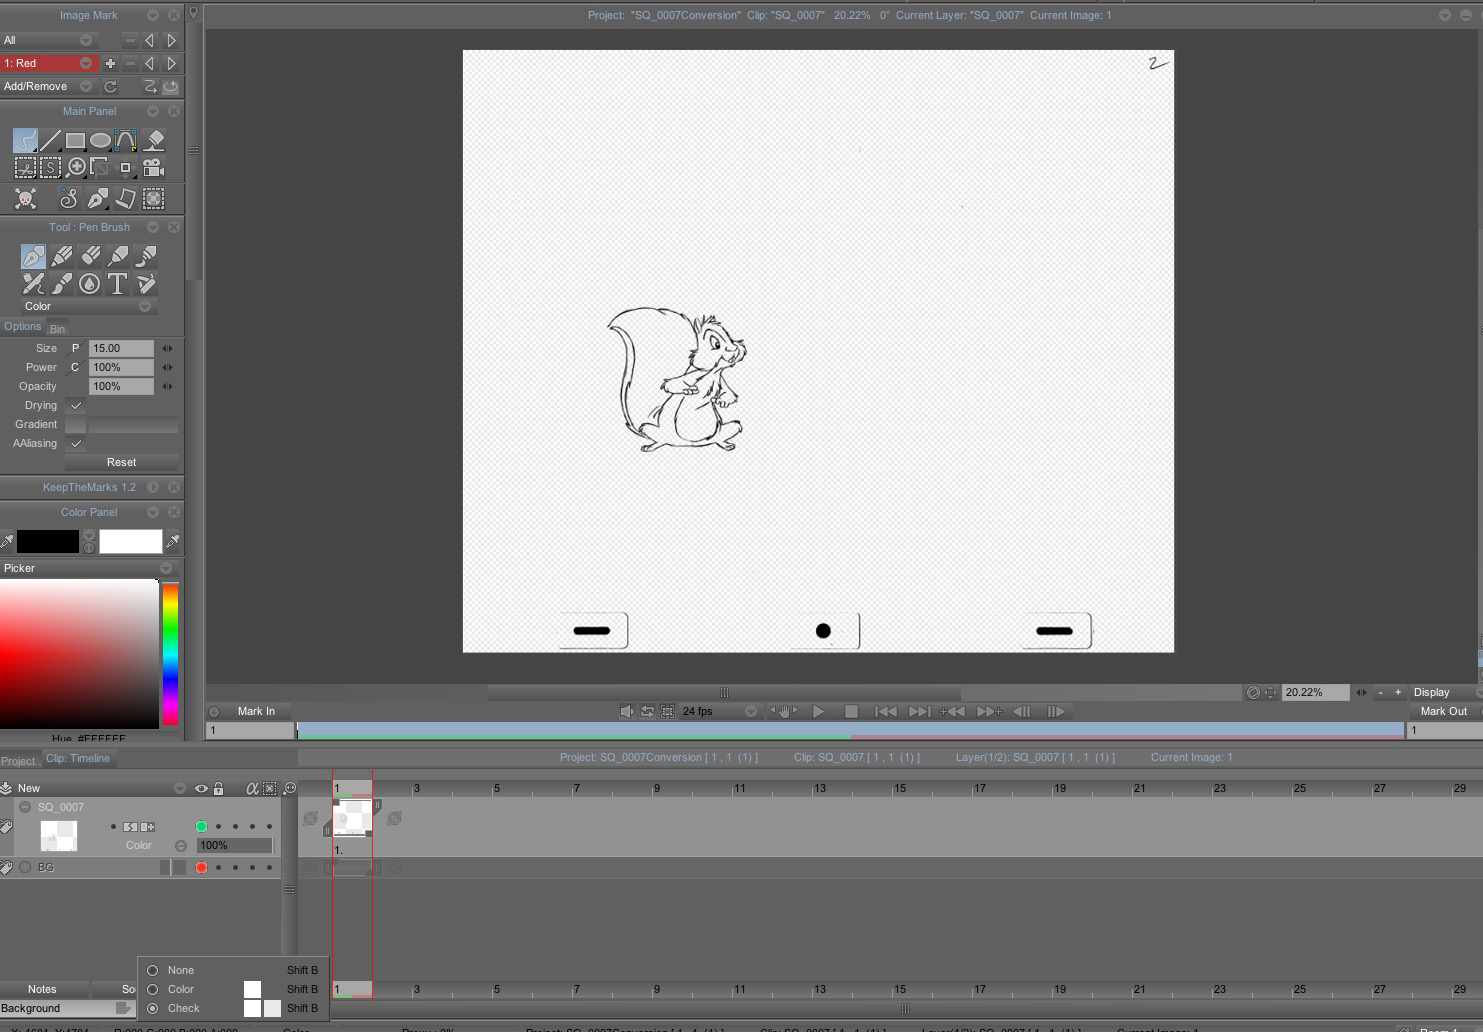Image resolution: width=1483 pixels, height=1032 pixels.
Task: Select the rectangular selection tool
Action: [x=50, y=167]
